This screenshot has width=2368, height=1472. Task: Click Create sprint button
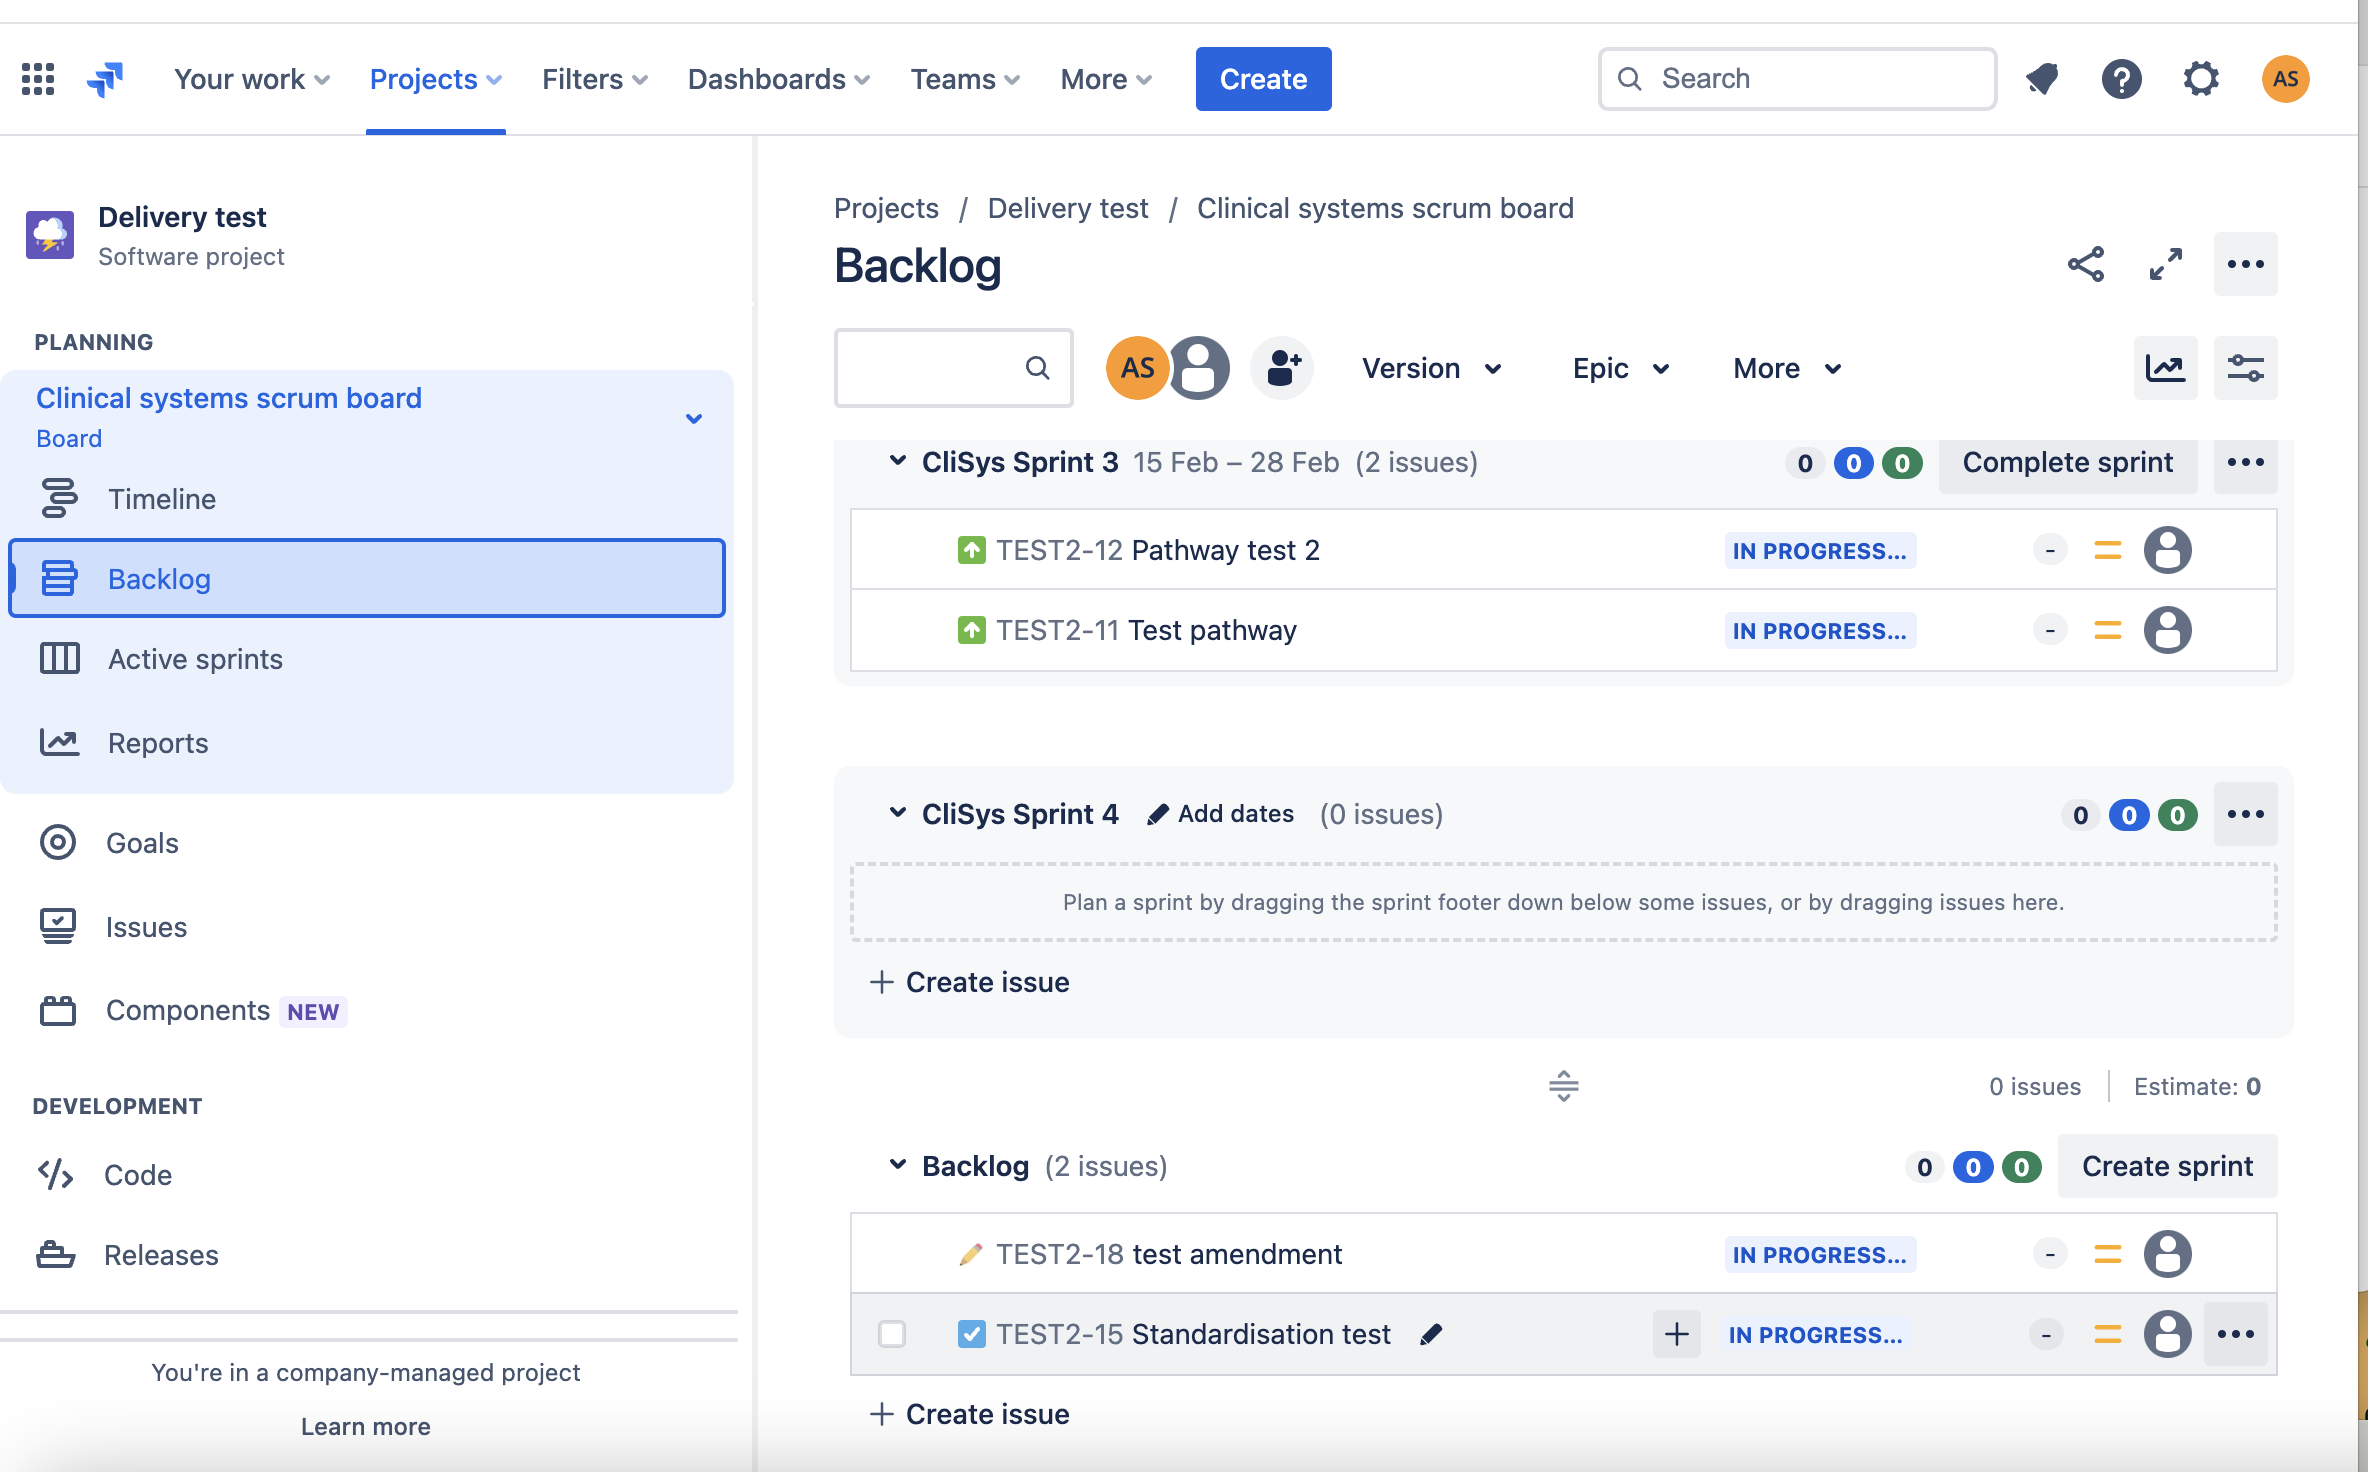click(2167, 1166)
